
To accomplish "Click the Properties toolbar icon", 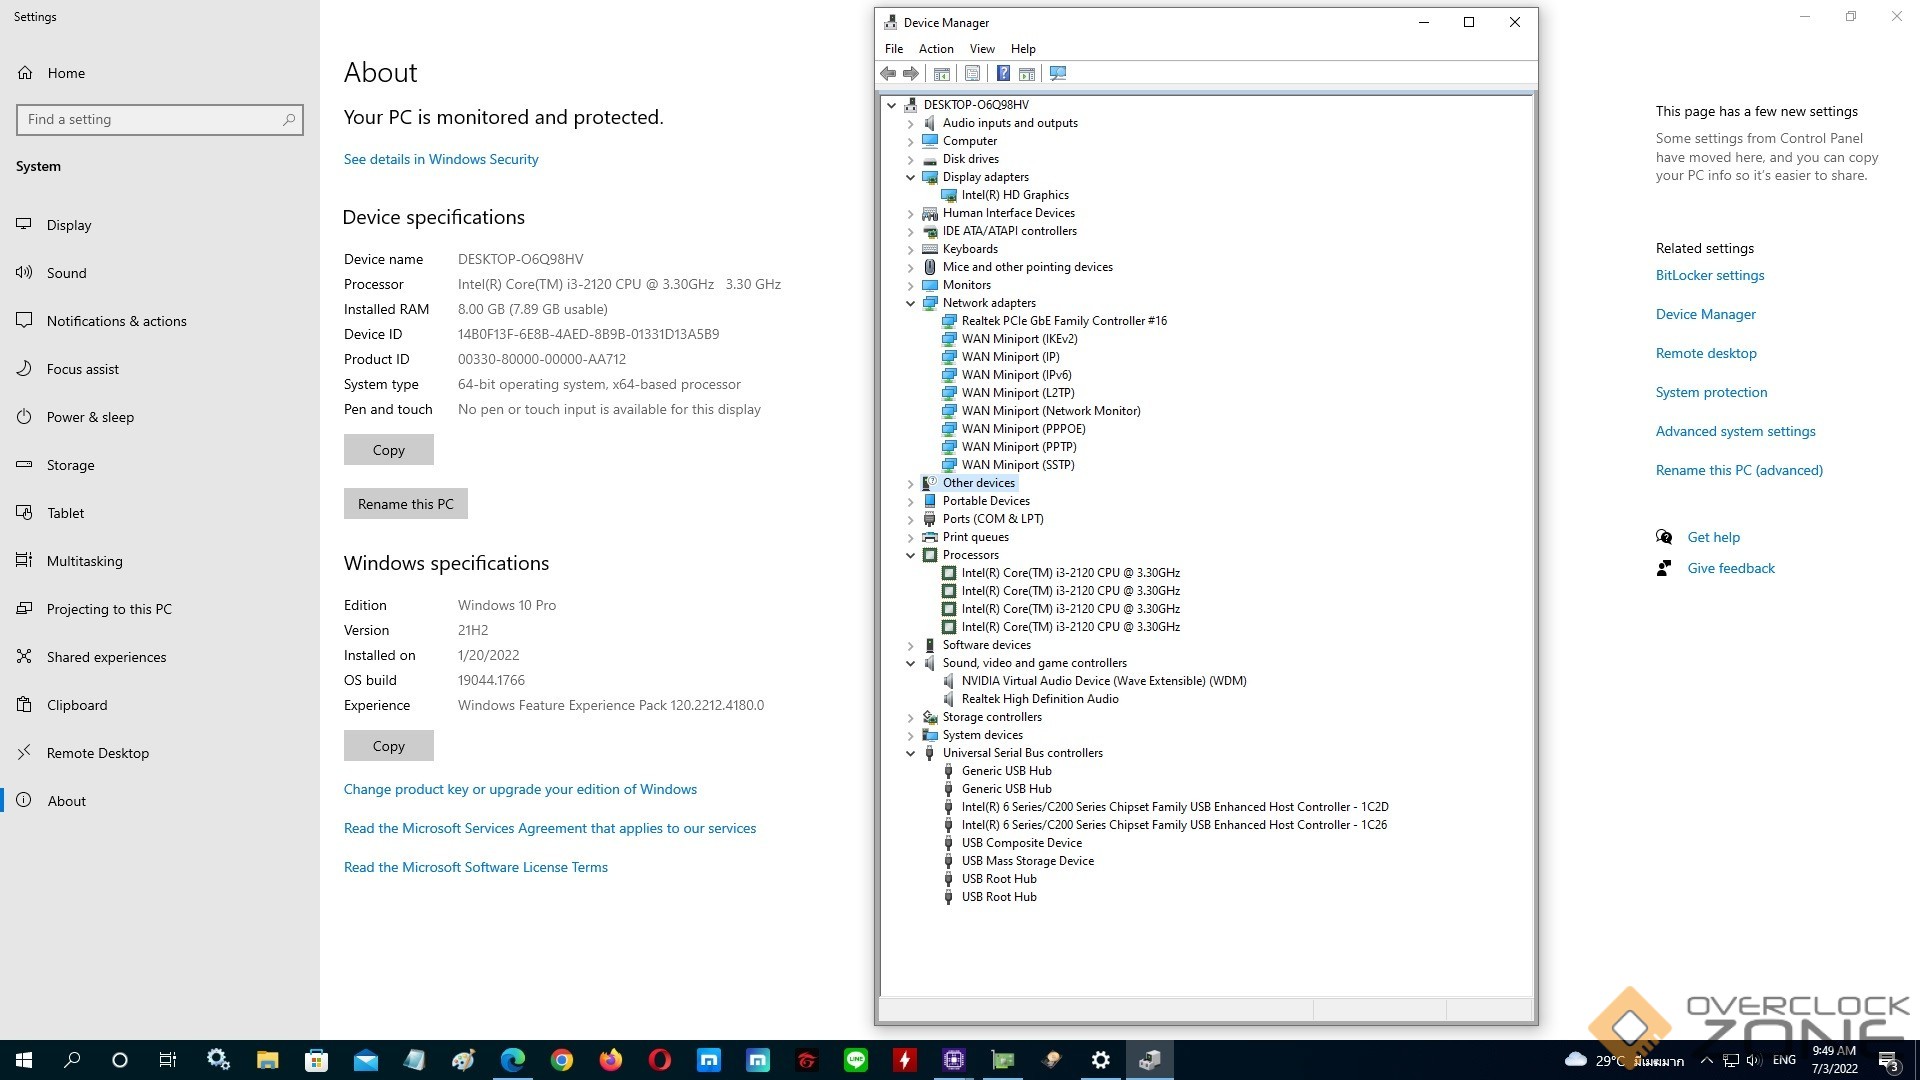I will [972, 73].
